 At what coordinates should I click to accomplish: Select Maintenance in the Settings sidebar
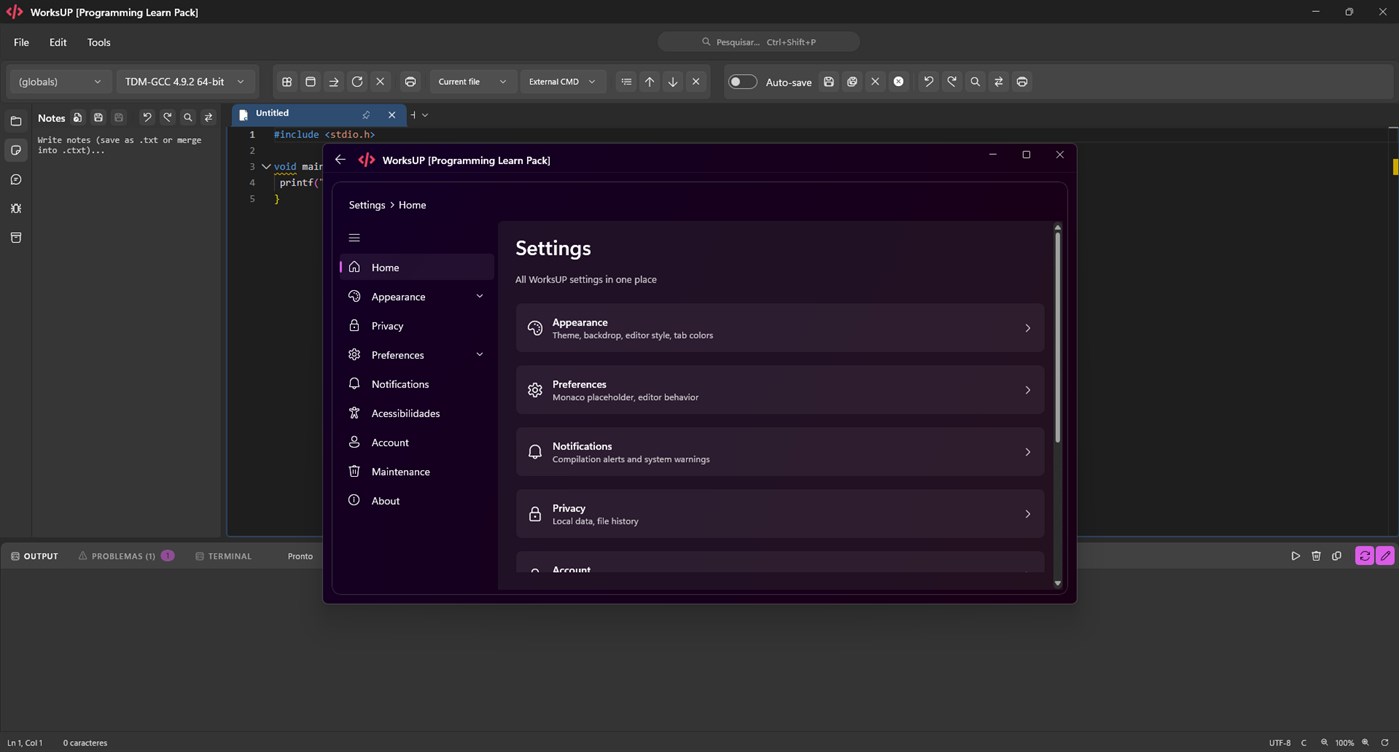(x=417, y=472)
